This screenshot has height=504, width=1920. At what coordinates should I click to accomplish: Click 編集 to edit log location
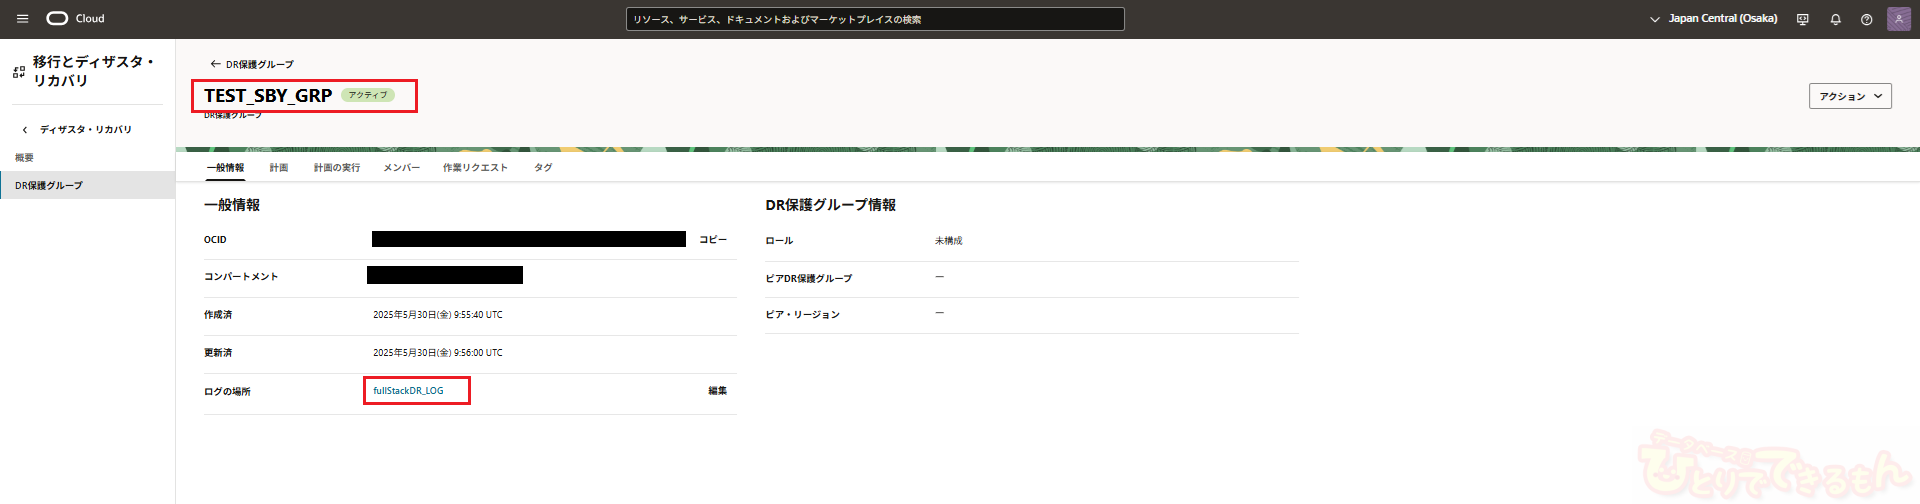click(x=717, y=391)
